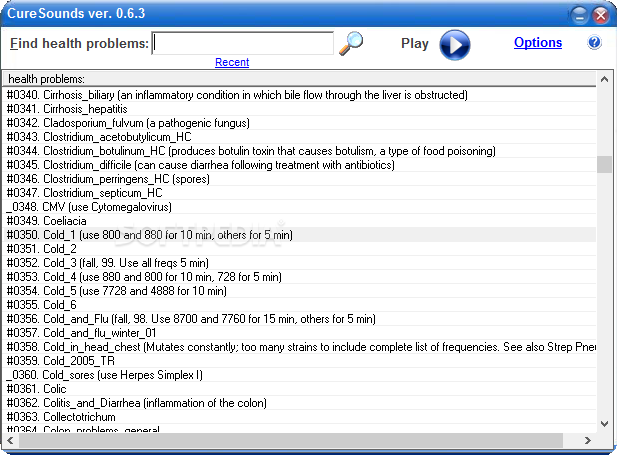Select the #0357 Cold_and_flu_winter_01 entry

point(300,333)
